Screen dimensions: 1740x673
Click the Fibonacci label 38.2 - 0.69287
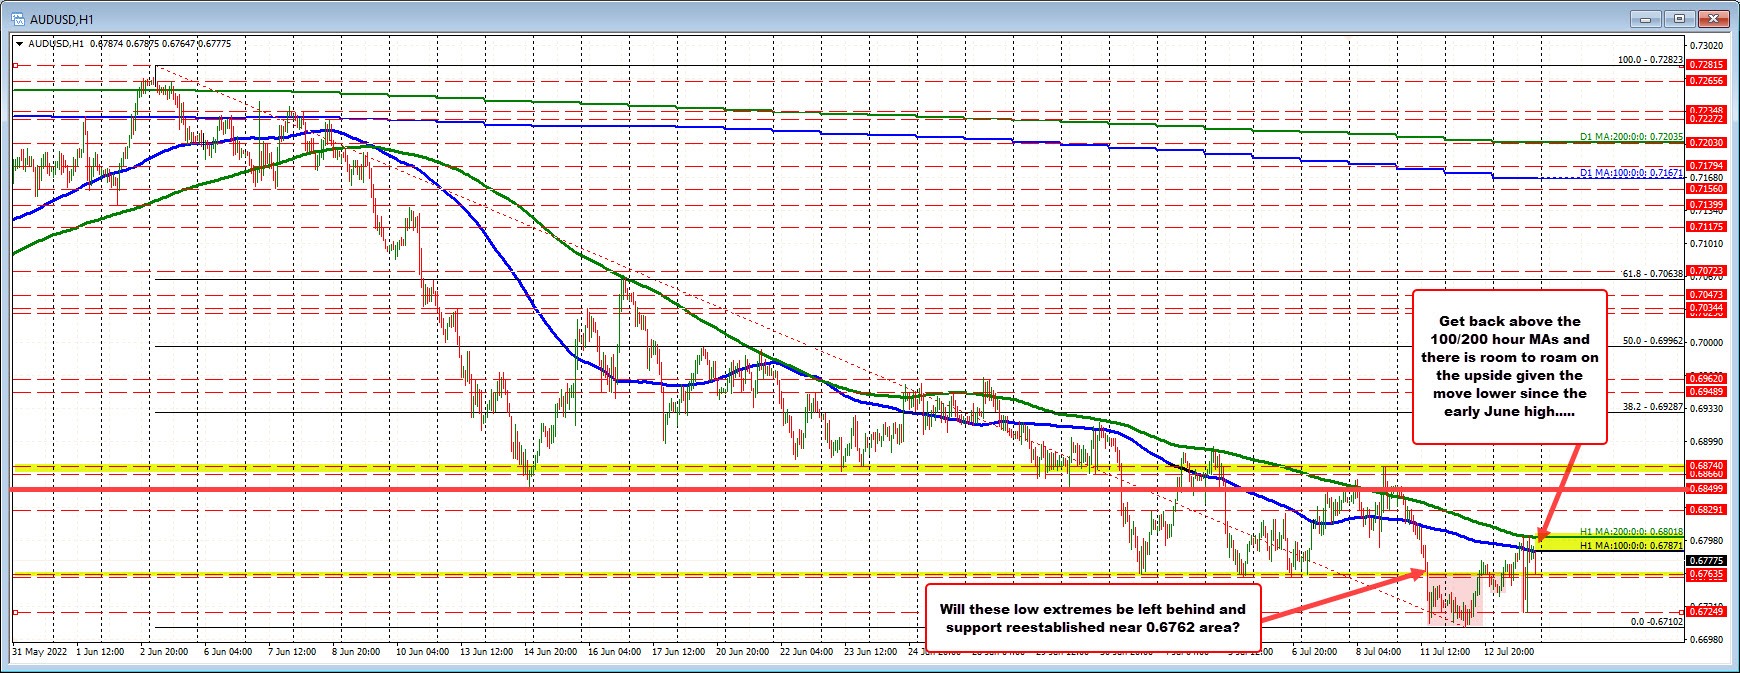(1652, 407)
